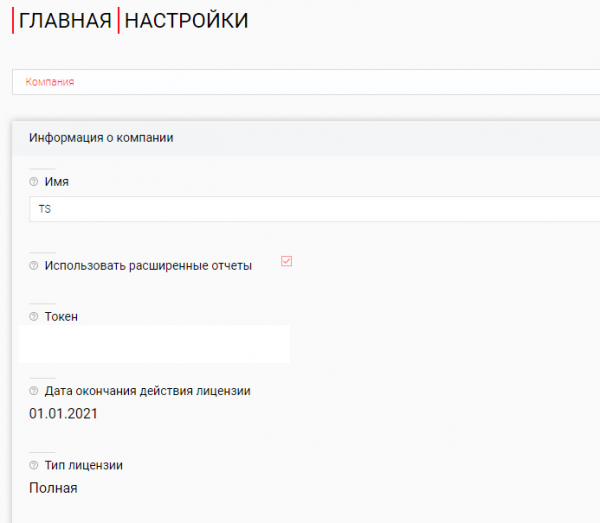
Task: Click the Информация о компании panel header
Action: [102, 138]
